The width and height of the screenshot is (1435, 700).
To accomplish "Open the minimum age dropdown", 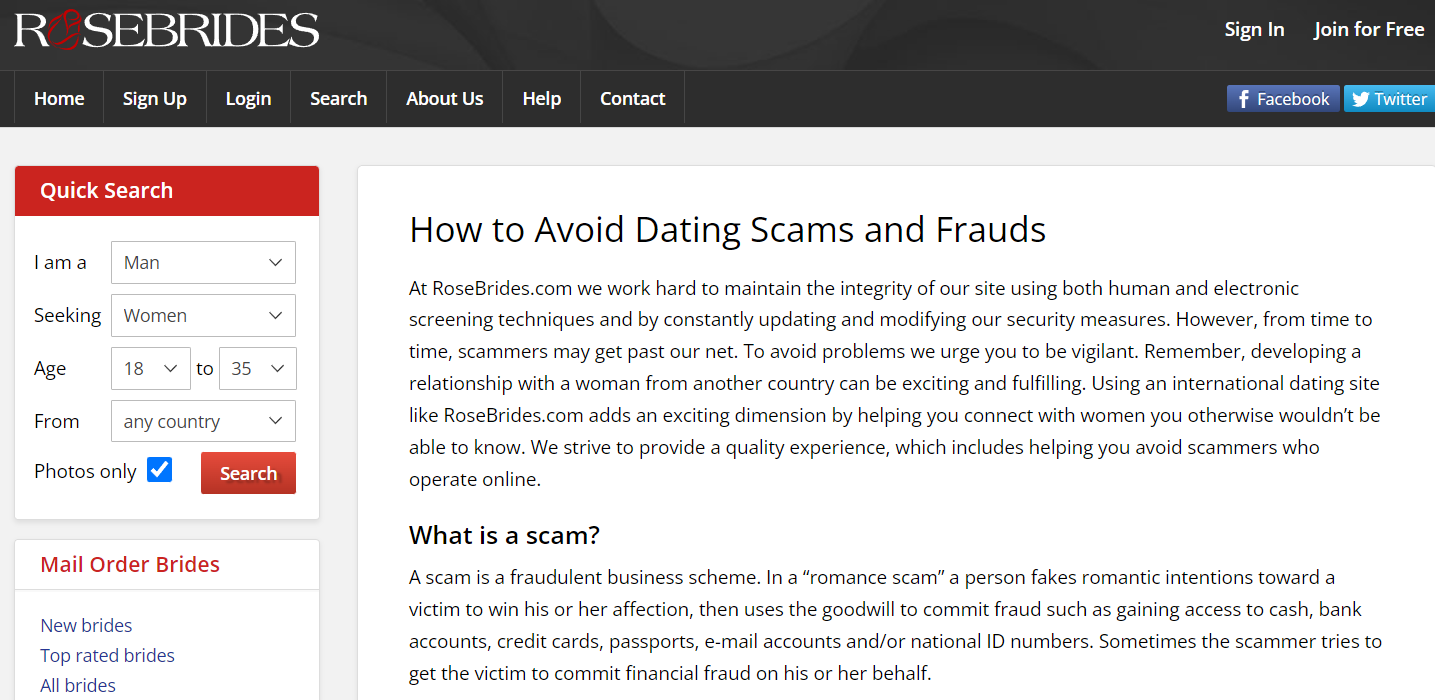I will [x=150, y=368].
